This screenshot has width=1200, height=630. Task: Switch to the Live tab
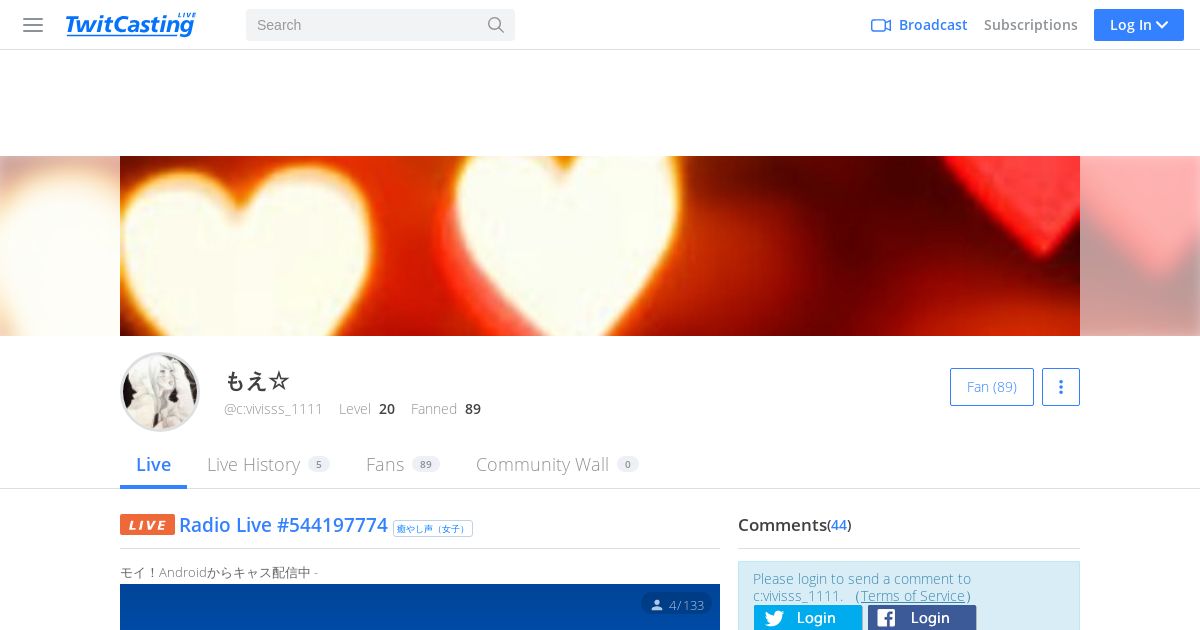153,465
